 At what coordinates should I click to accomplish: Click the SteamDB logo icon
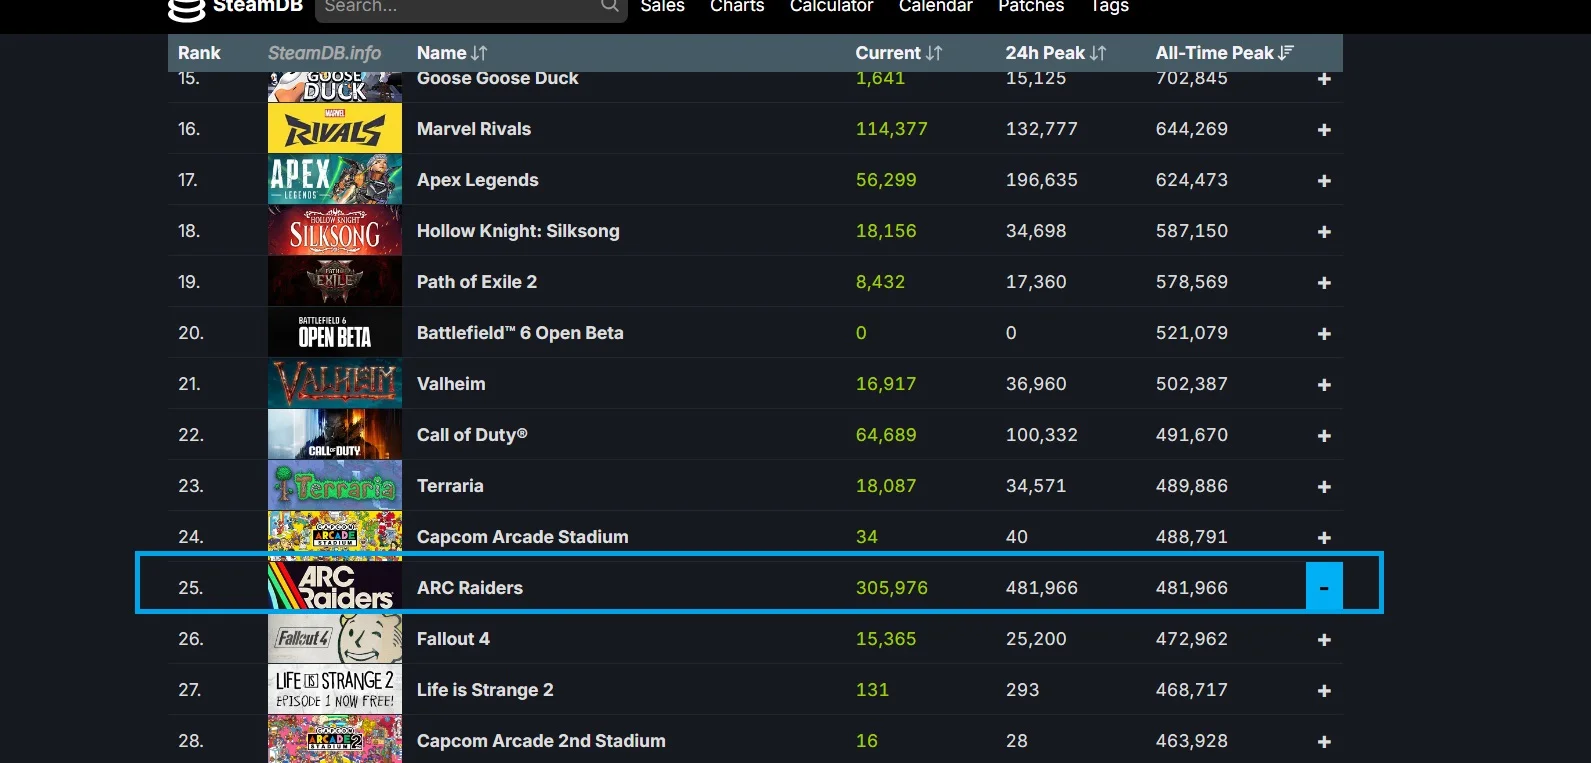(186, 9)
